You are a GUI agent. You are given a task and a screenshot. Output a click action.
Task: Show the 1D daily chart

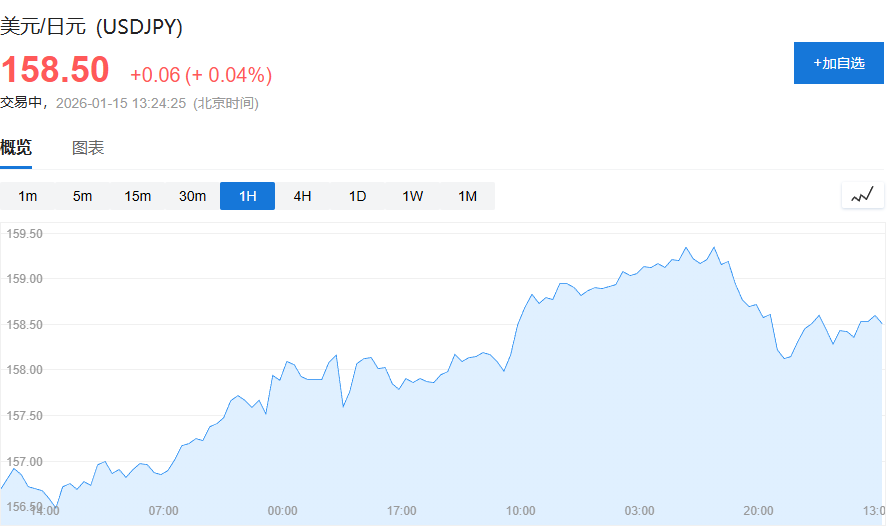[357, 196]
